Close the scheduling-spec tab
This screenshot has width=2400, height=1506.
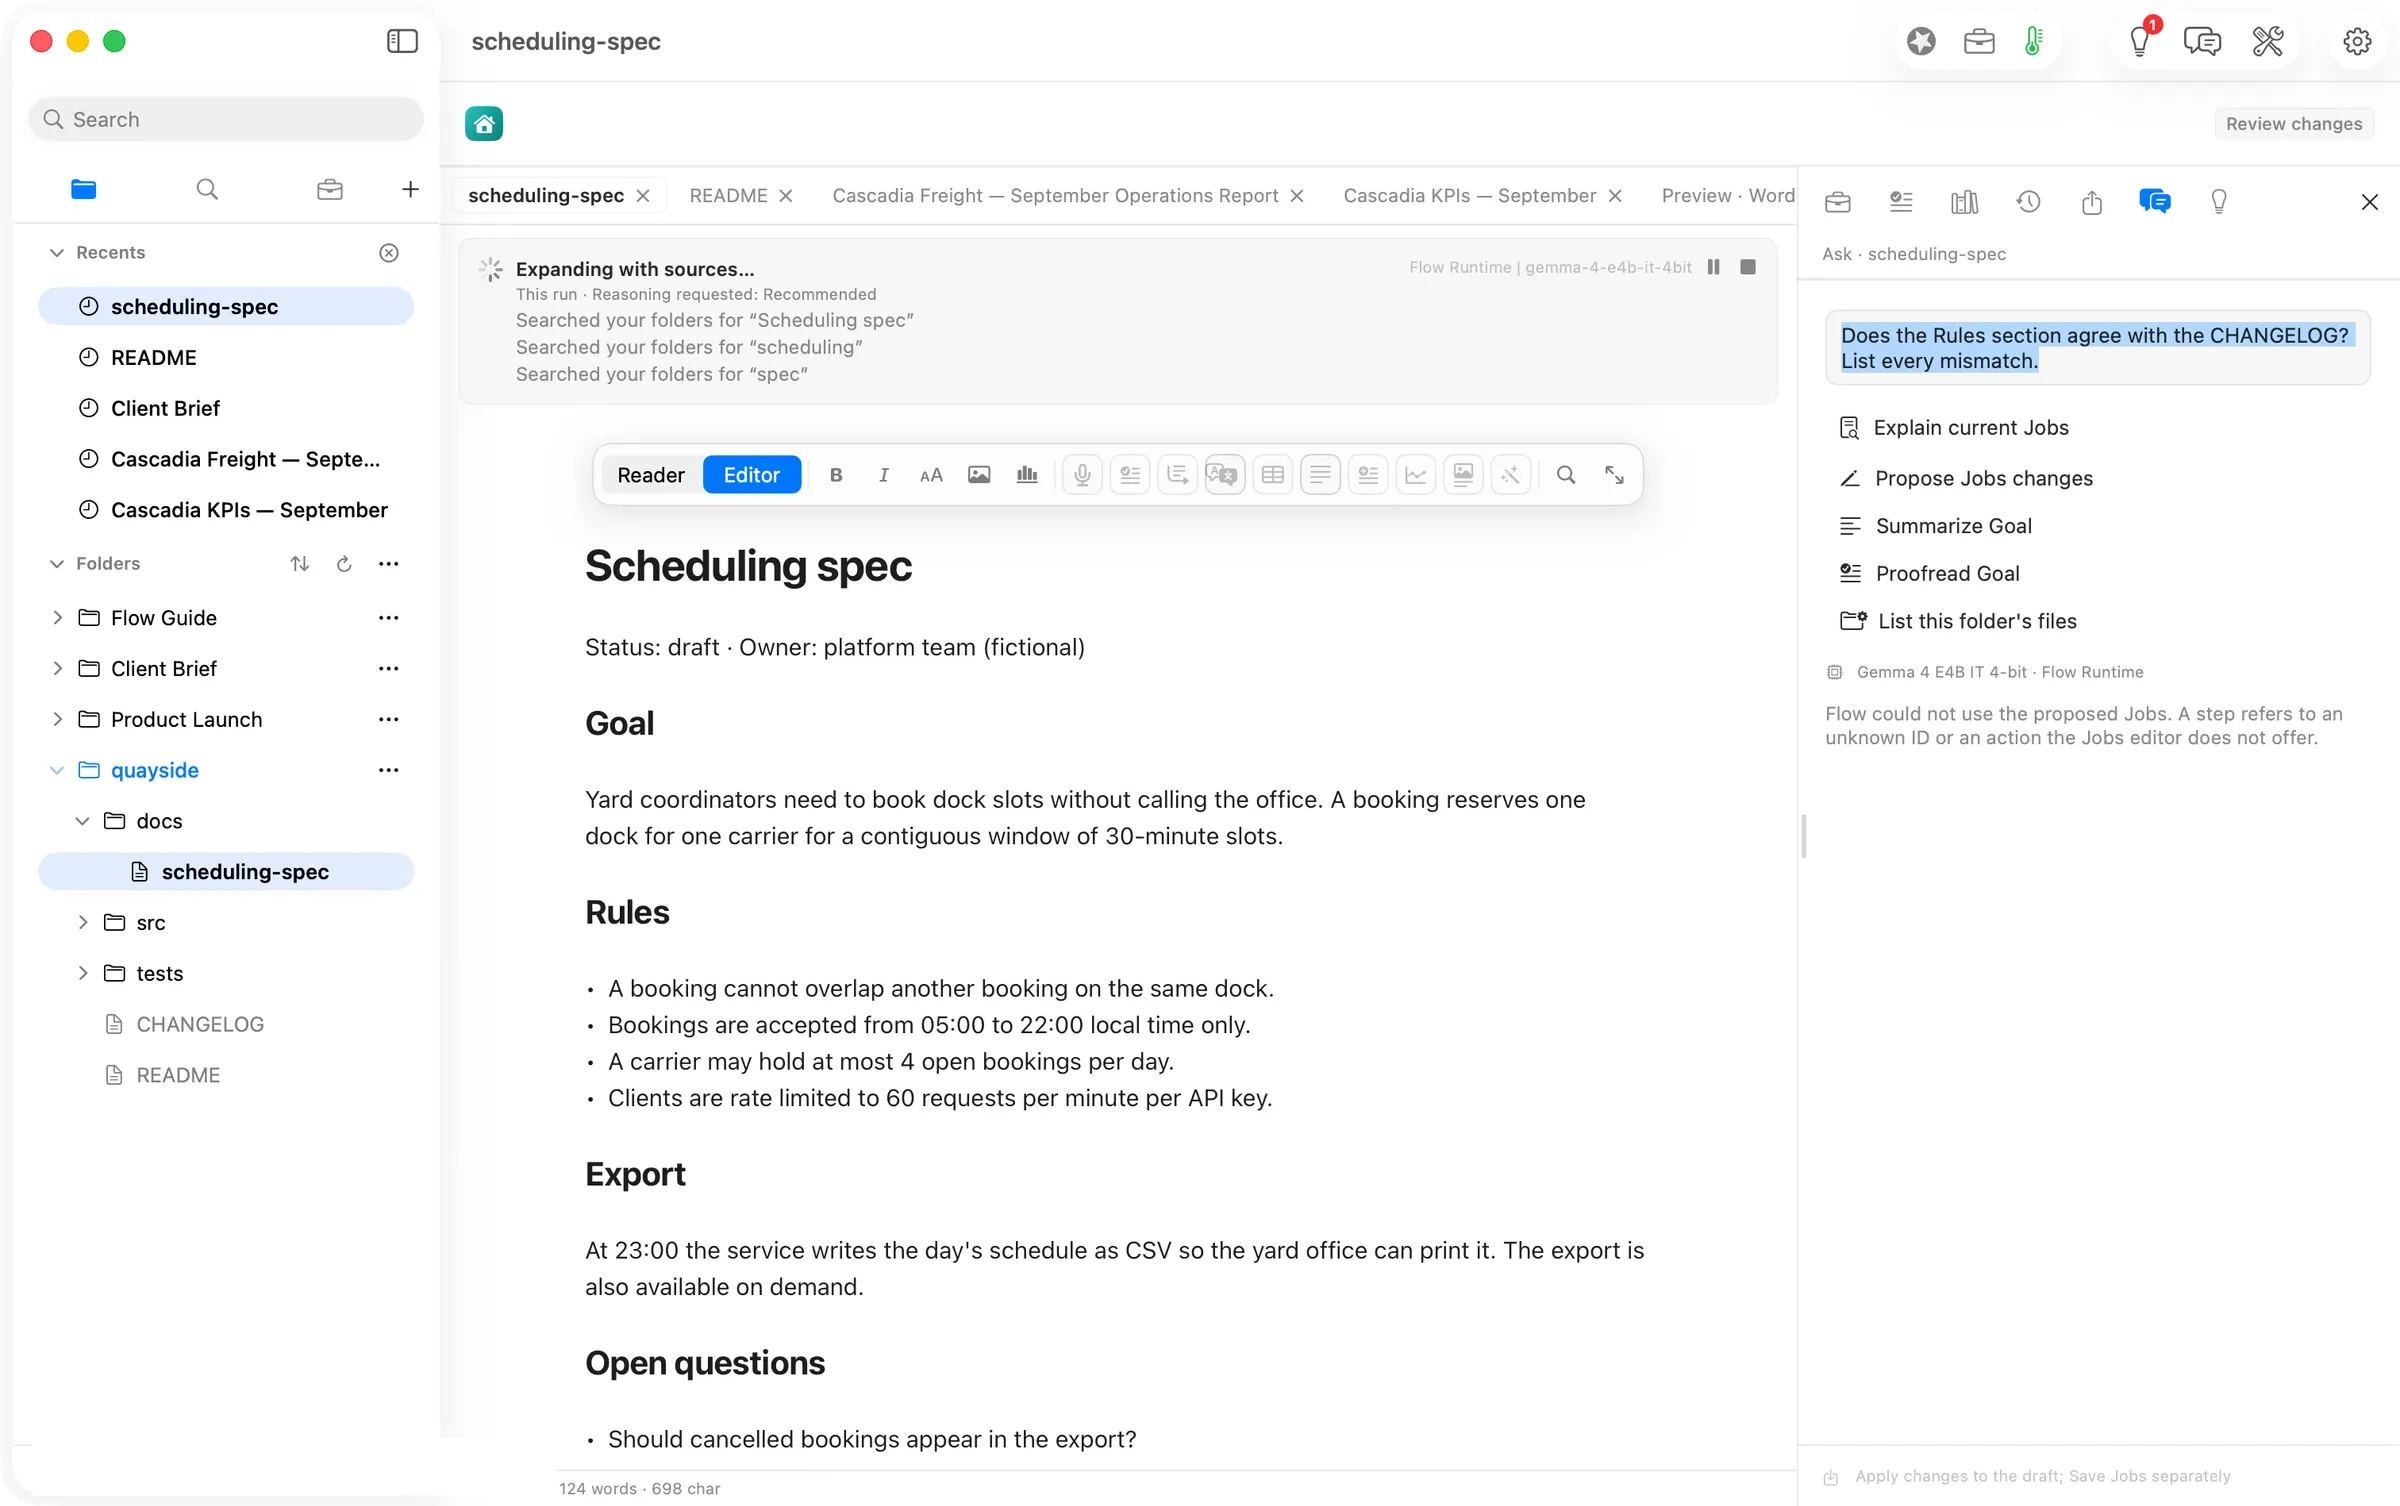pyautogui.click(x=643, y=196)
